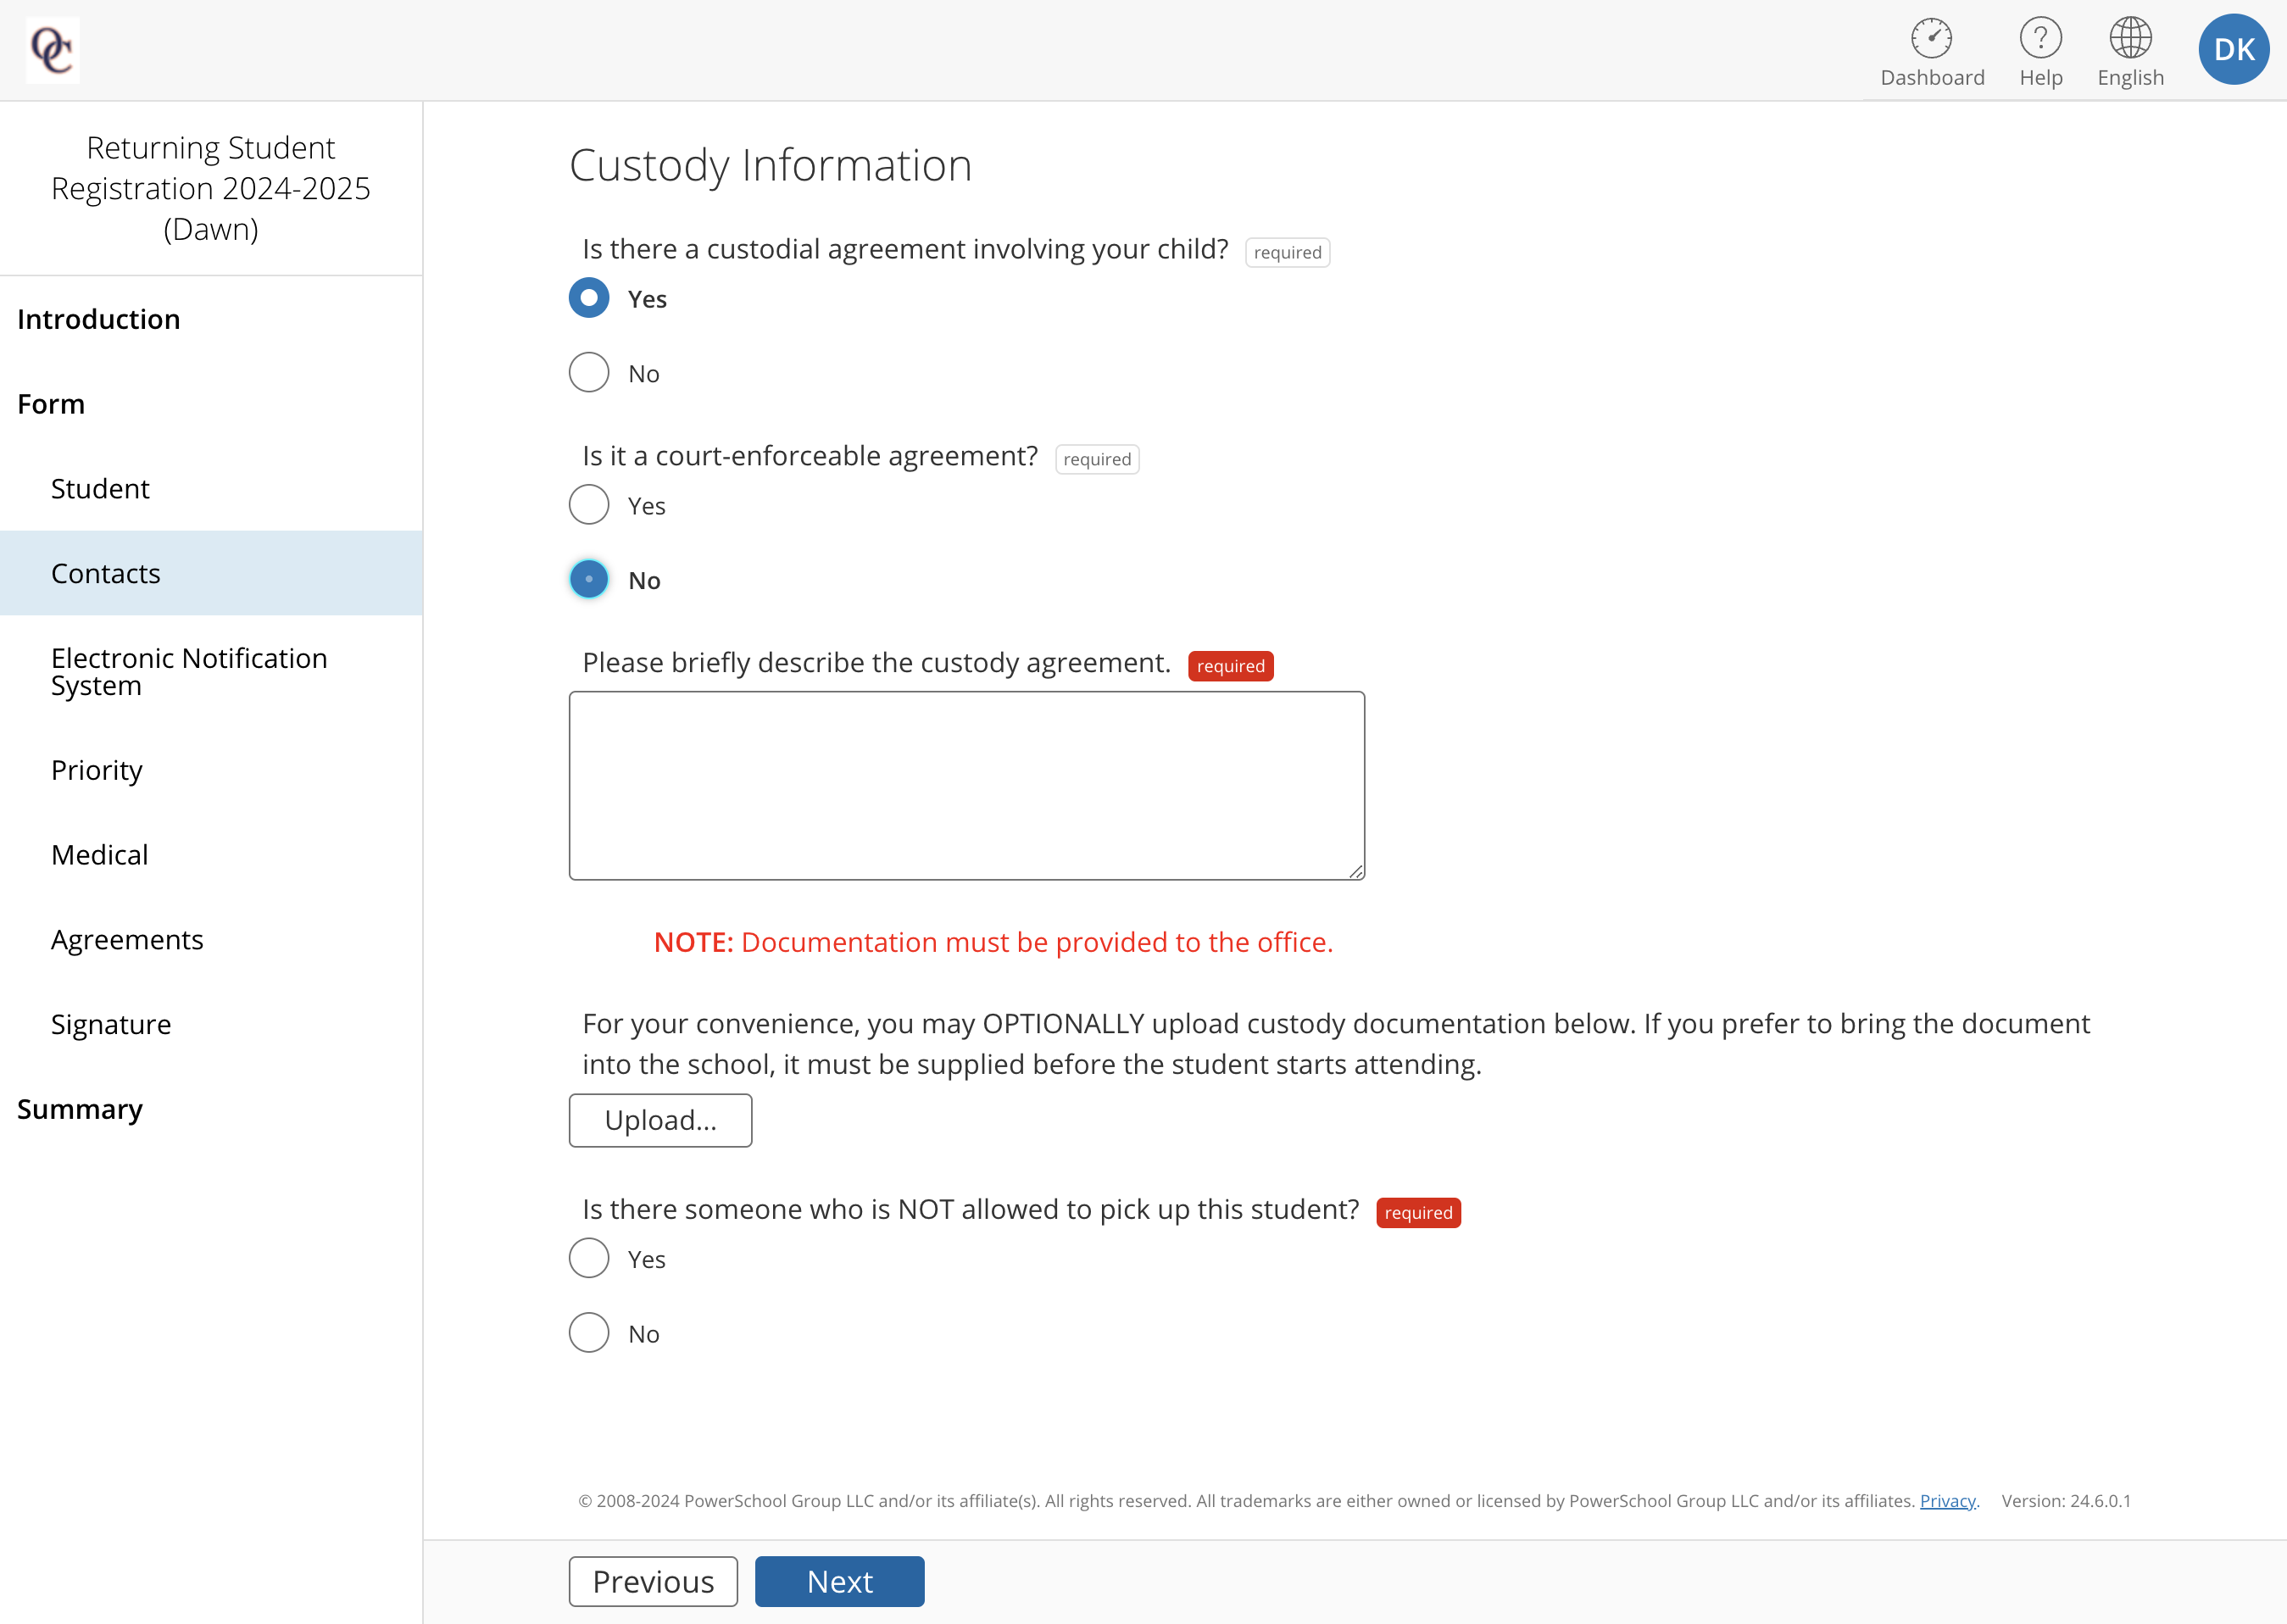Viewport: 2287px width, 1624px height.
Task: Click the Upload... button
Action: (660, 1120)
